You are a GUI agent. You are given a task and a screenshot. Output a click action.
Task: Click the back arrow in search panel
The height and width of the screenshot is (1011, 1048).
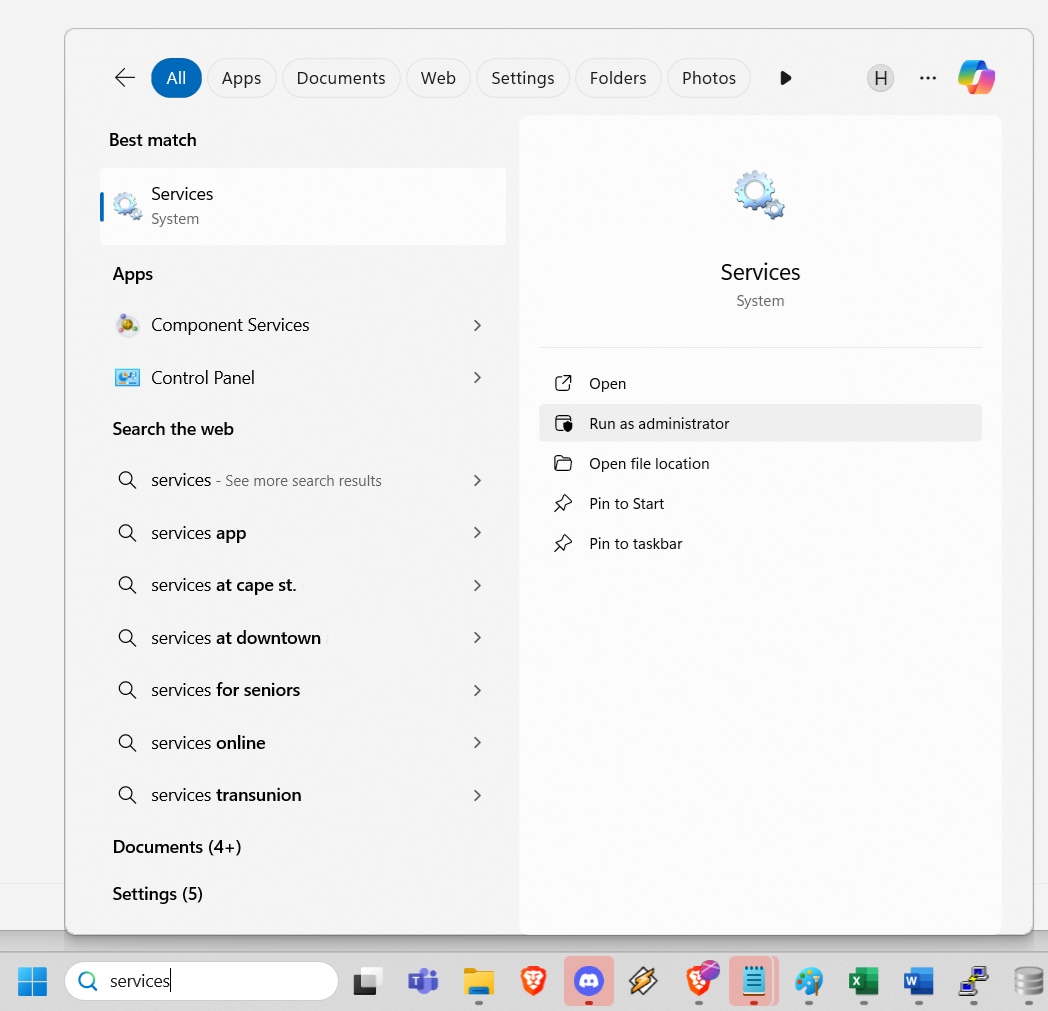[x=125, y=78]
